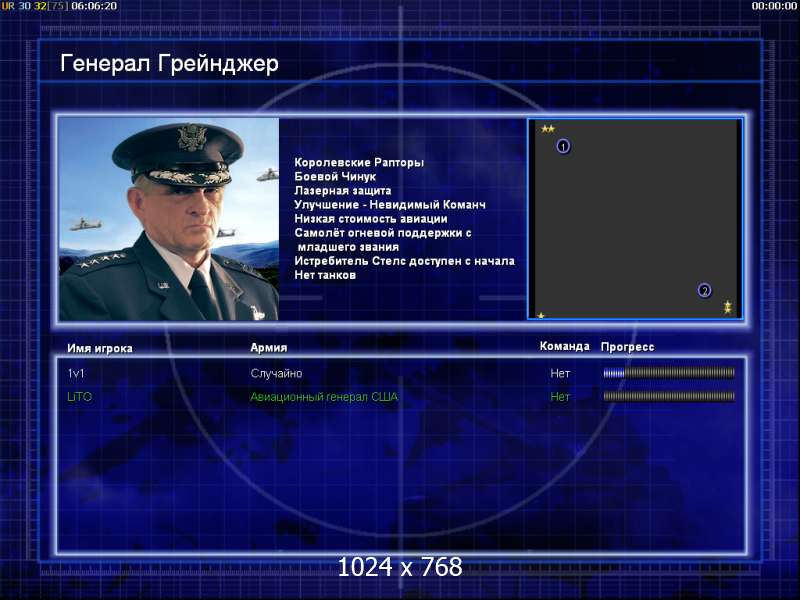Click start position marker 1 on minimap

[x=563, y=146]
